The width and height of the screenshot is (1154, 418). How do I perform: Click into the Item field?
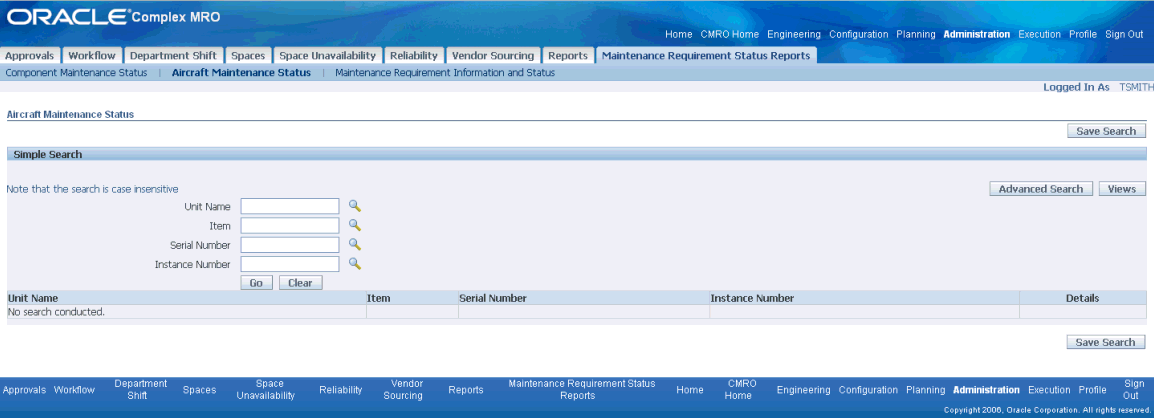tap(290, 226)
